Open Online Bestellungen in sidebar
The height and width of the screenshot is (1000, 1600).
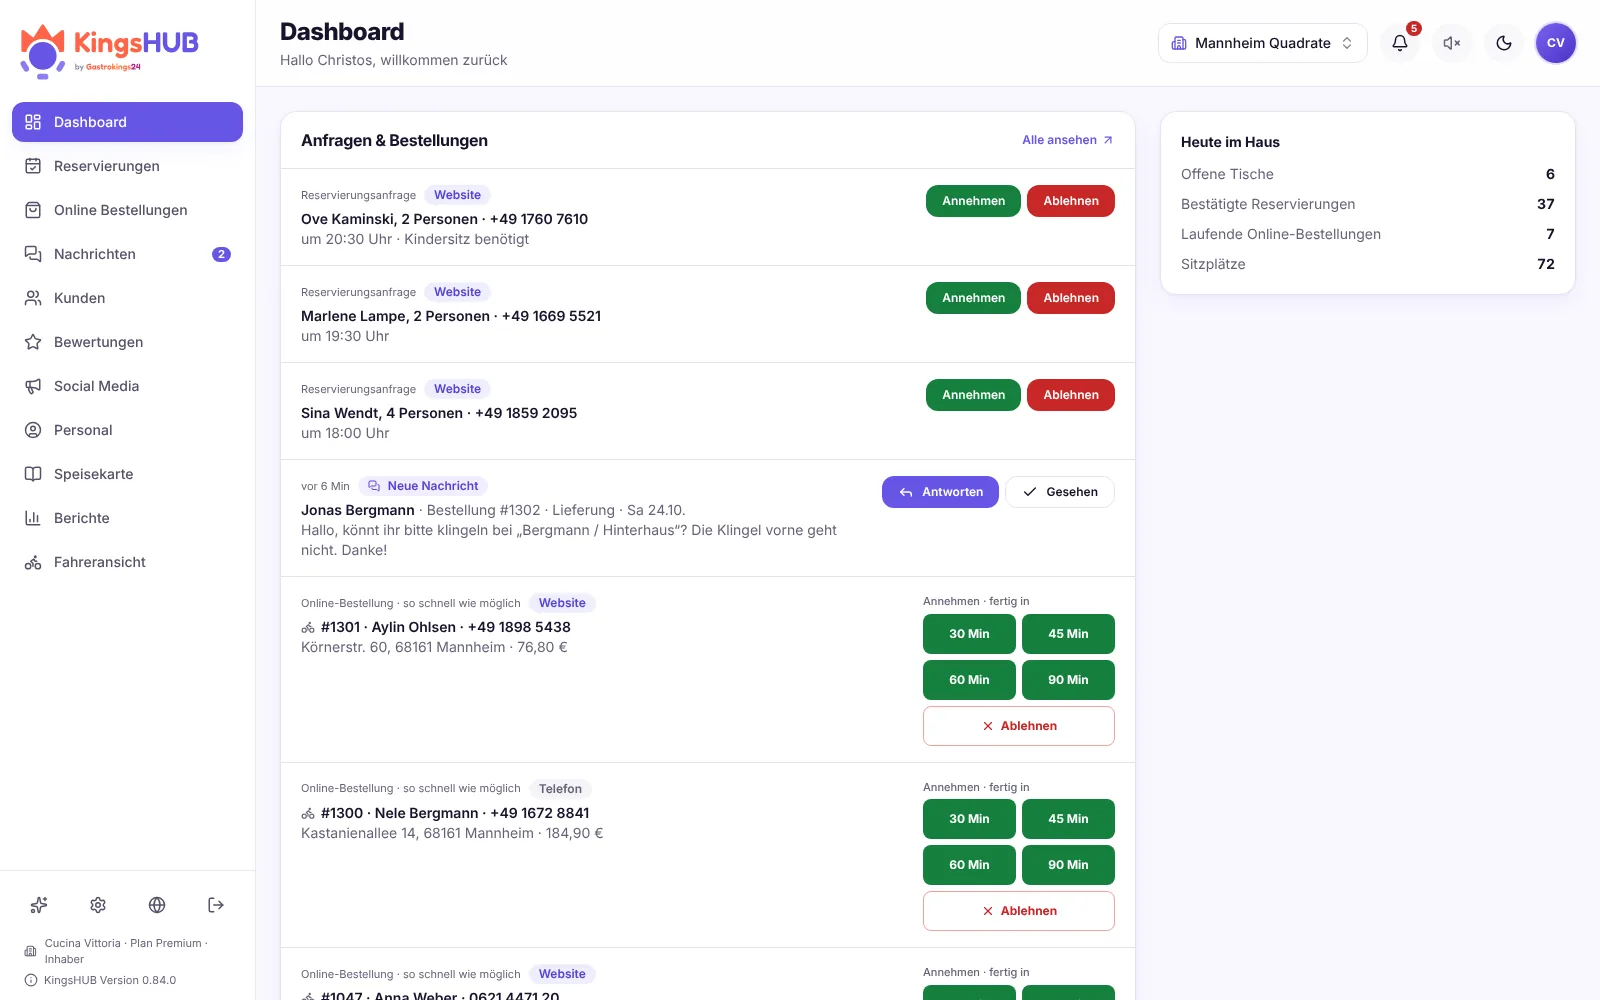tap(127, 210)
